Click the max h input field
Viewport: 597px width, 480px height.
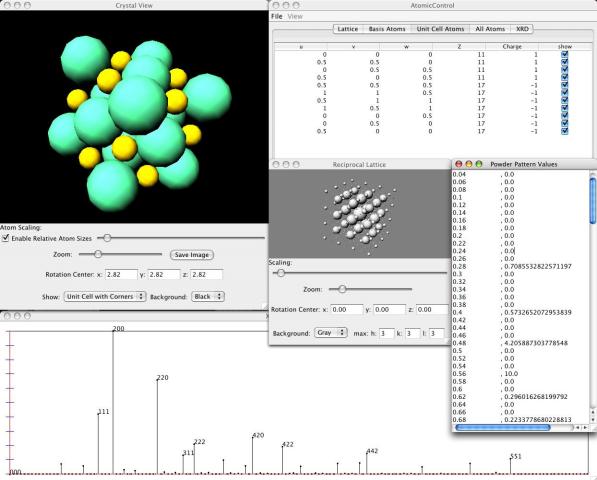pos(386,334)
